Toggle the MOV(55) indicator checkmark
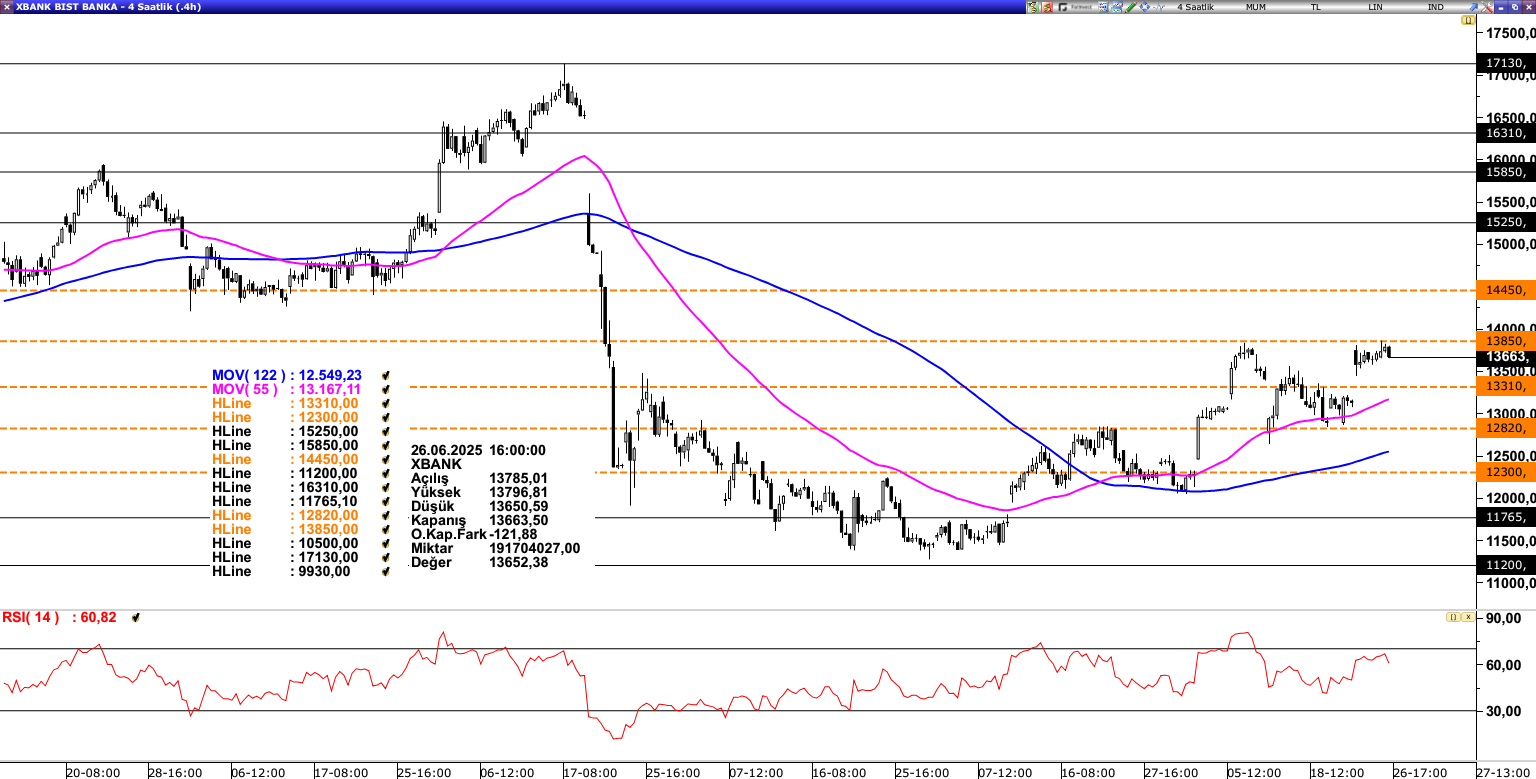1536x779 pixels. pos(386,389)
